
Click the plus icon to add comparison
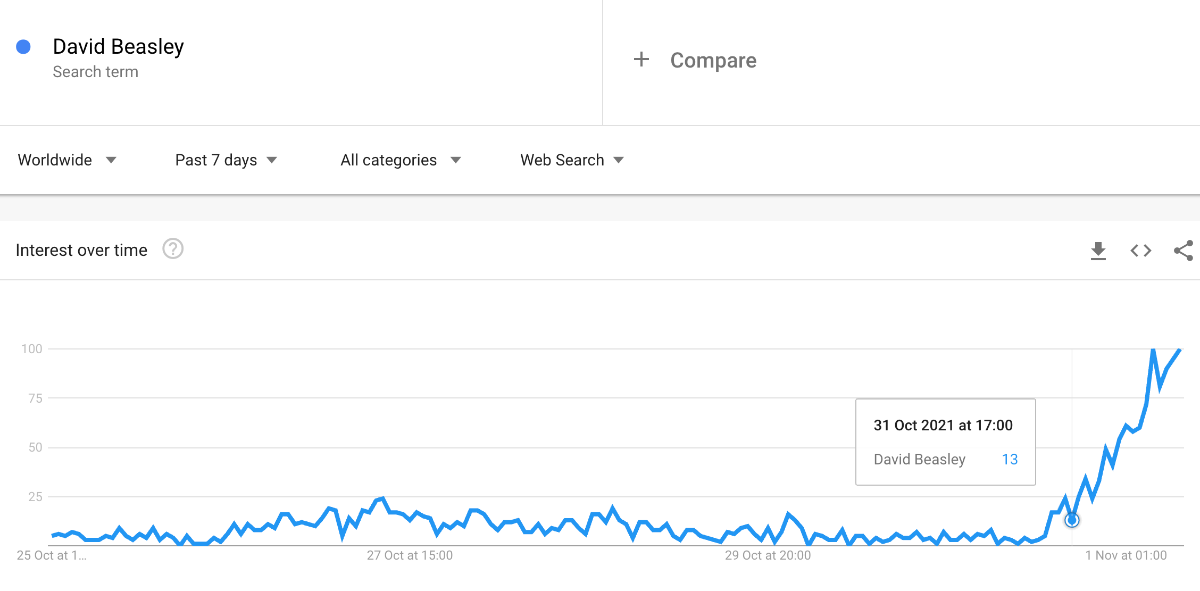pos(641,60)
